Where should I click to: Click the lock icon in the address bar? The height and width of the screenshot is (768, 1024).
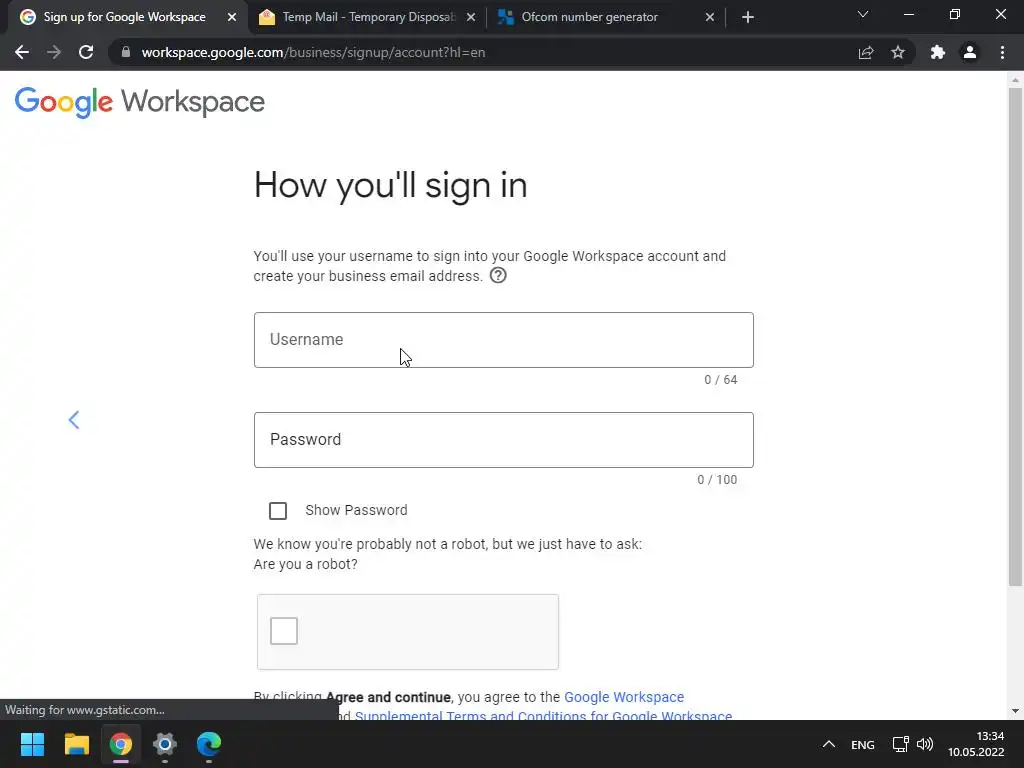point(126,52)
